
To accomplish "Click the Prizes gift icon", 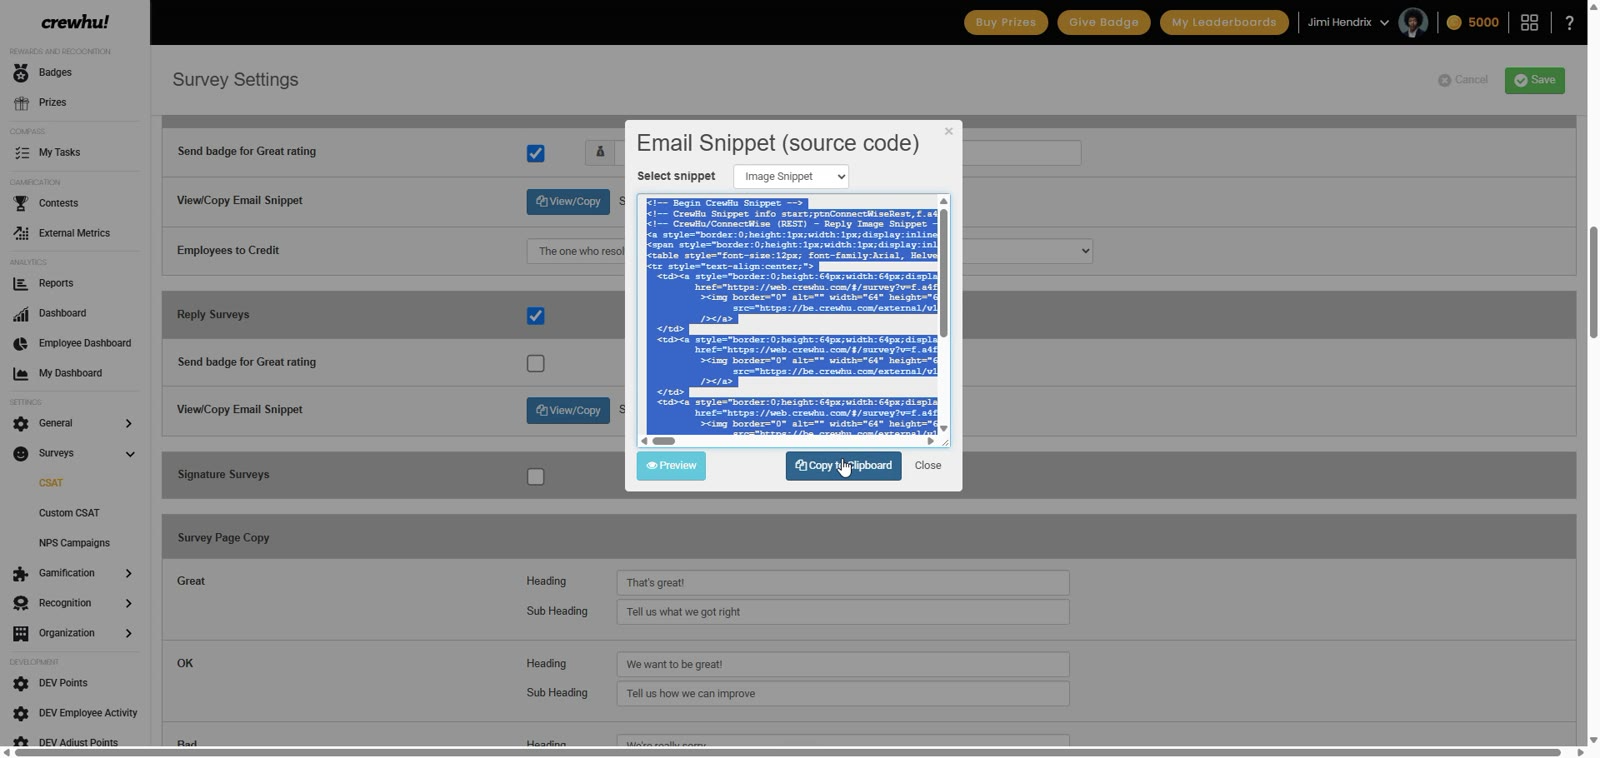I will tap(21, 103).
